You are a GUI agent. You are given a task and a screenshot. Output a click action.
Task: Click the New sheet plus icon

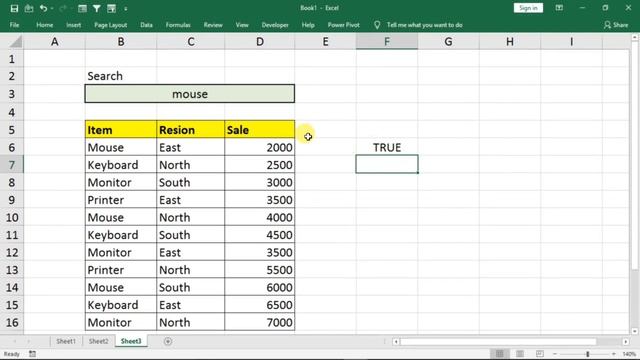(168, 341)
